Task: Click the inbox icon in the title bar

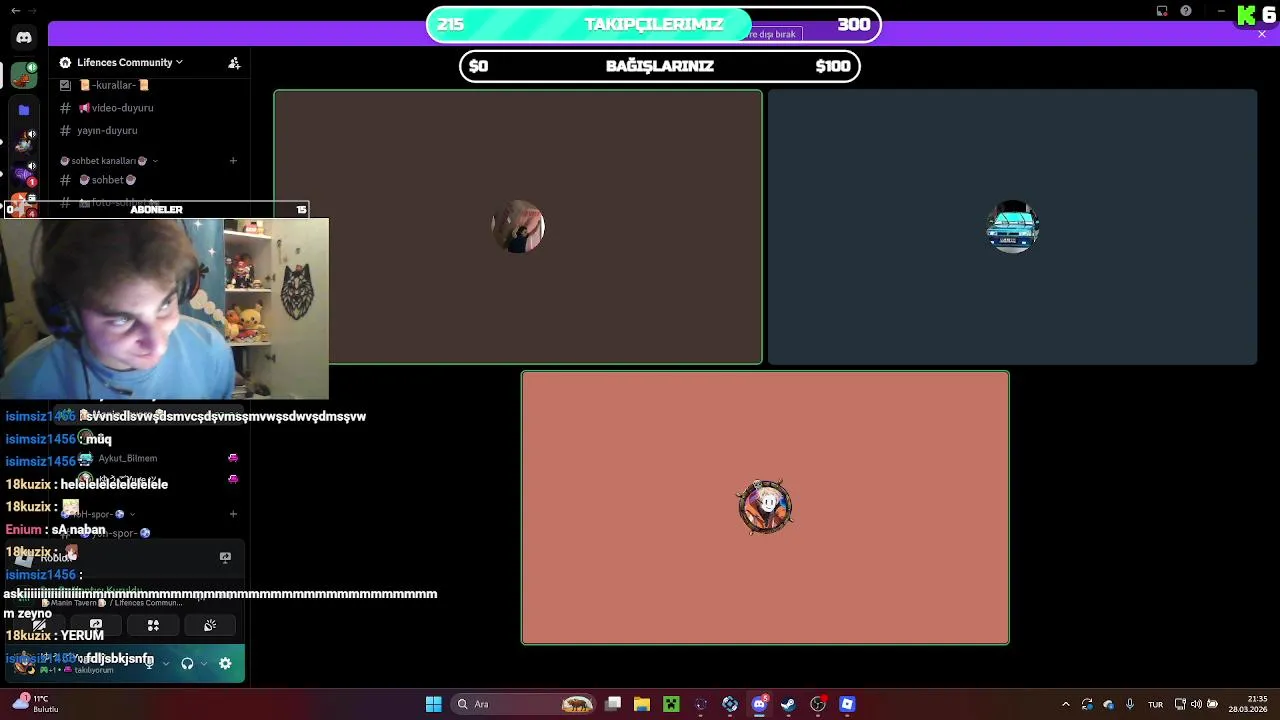Action: pyautogui.click(x=1162, y=11)
